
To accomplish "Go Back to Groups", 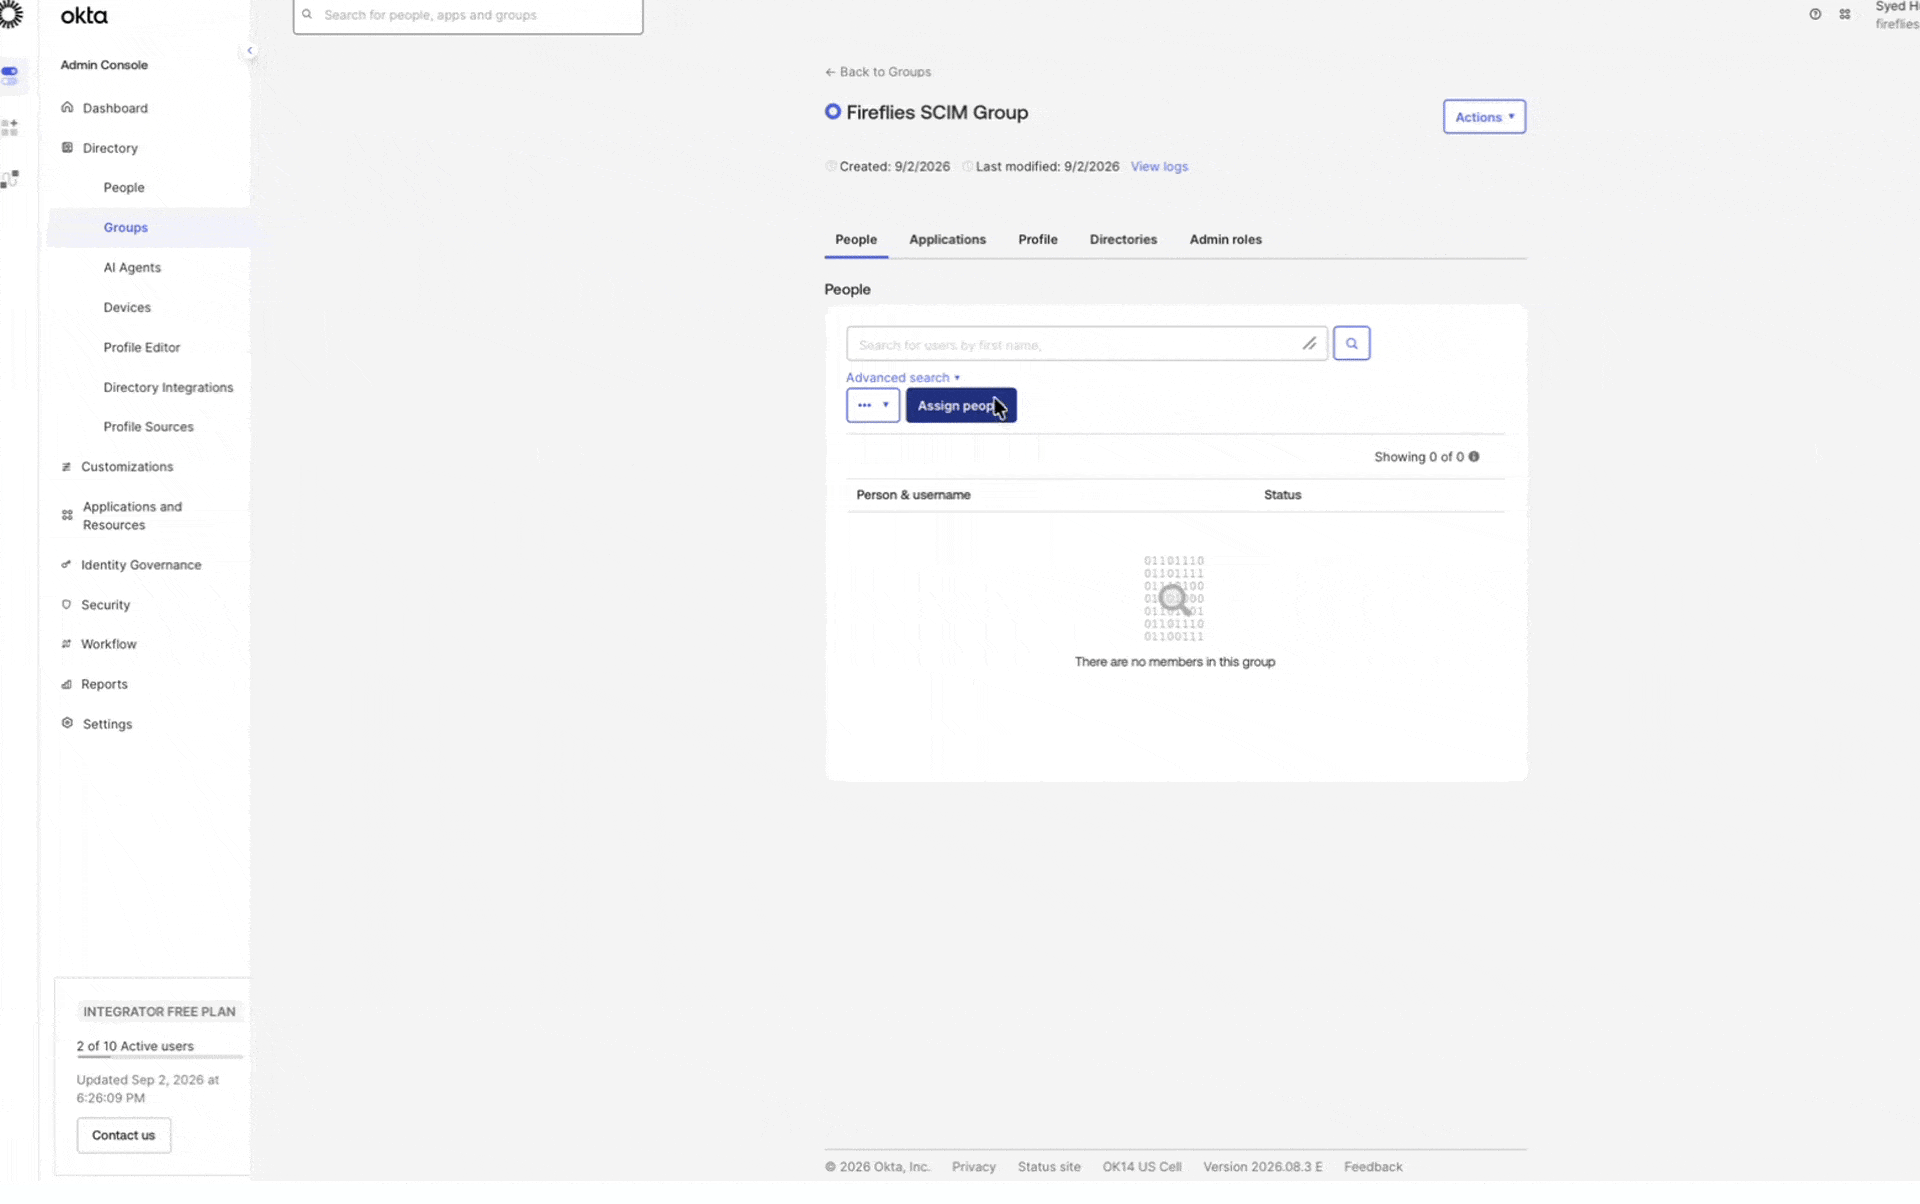I will click(x=878, y=72).
